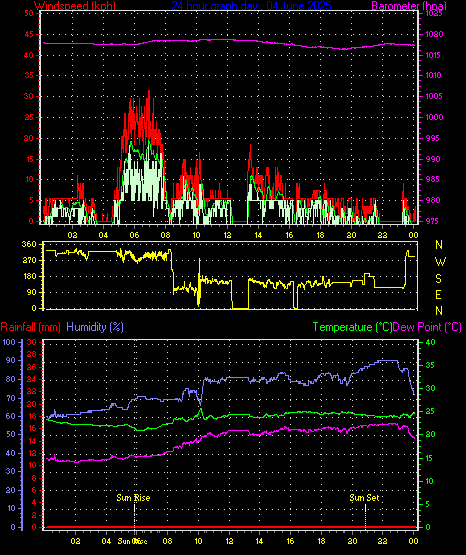
Task: Click hour 14 below the temperature chart
Action: coord(259,541)
